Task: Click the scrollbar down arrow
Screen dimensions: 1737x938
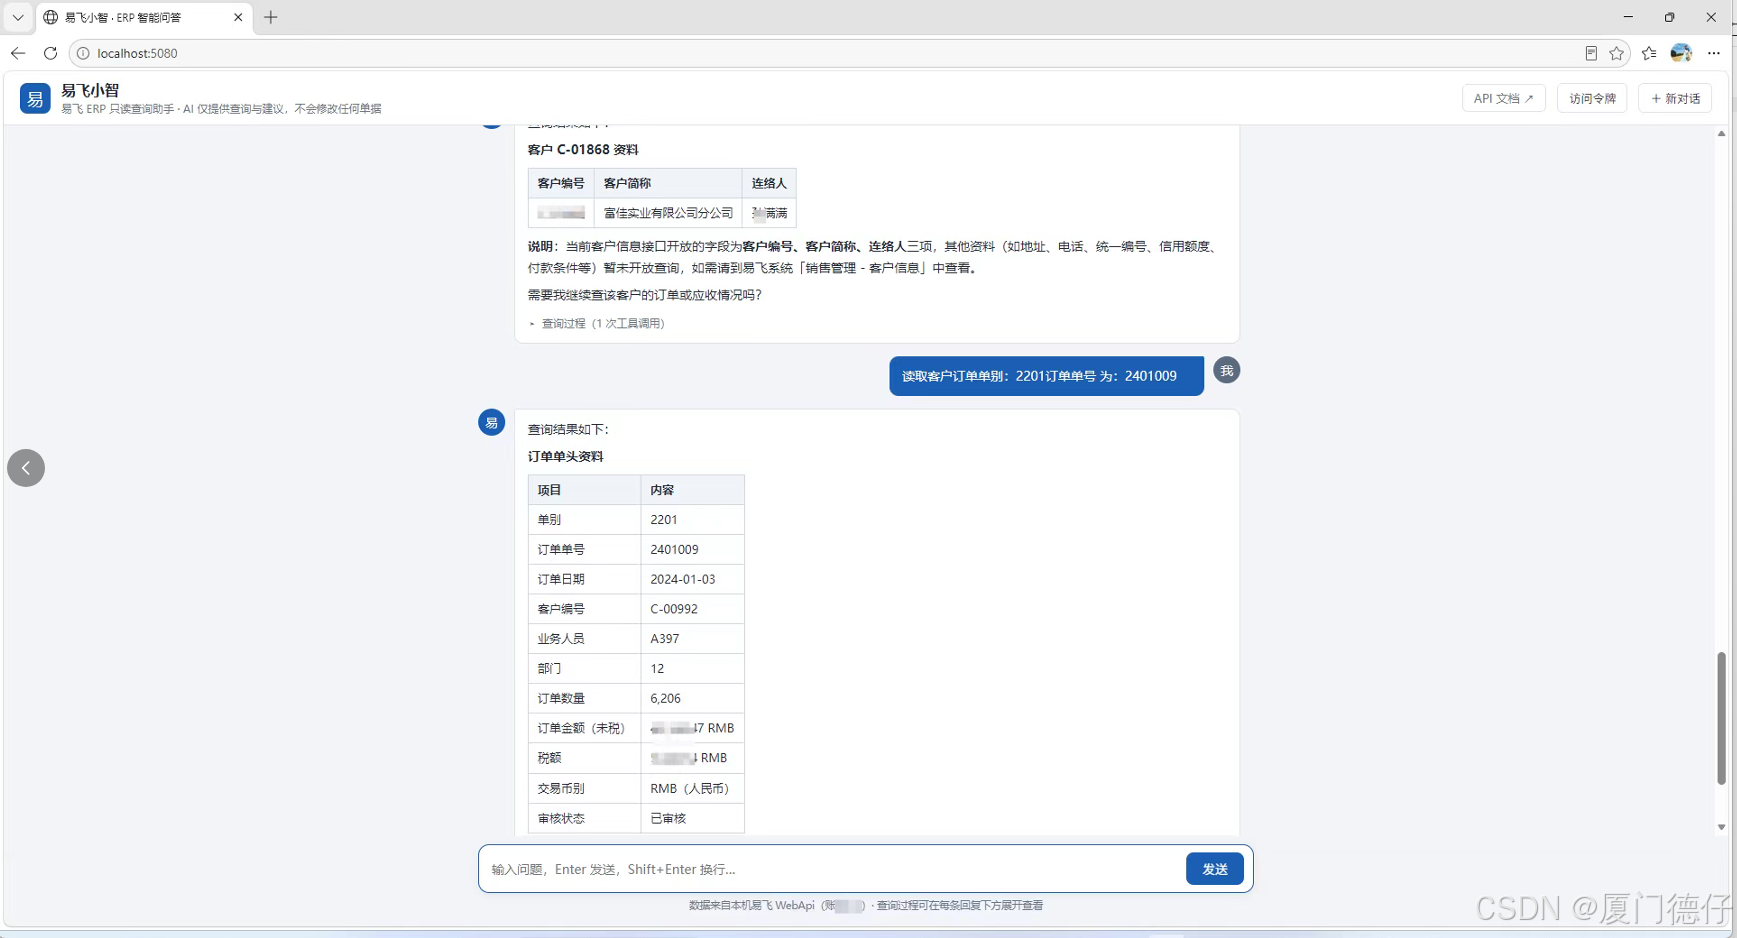Action: [1721, 827]
